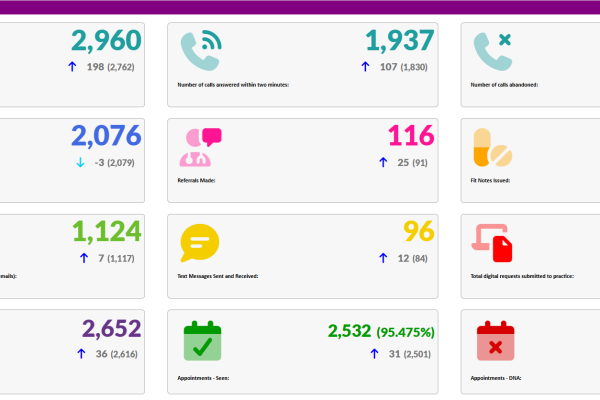This screenshot has width=600, height=400.
Task: Select the 'Number of calls answered within two minutes' label
Action: click(x=233, y=86)
